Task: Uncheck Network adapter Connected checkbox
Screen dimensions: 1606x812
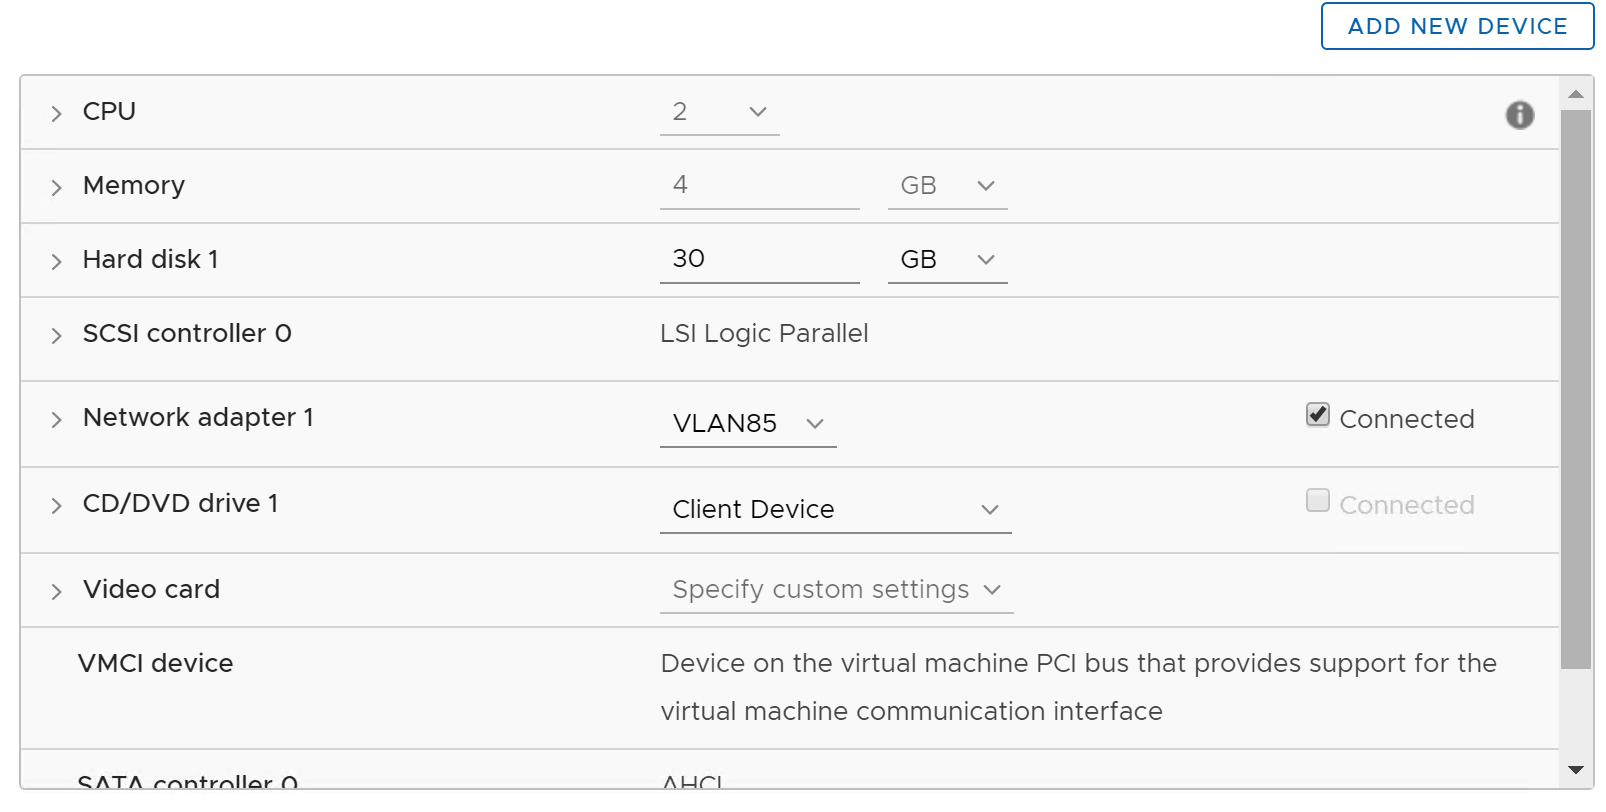Action: (1317, 414)
